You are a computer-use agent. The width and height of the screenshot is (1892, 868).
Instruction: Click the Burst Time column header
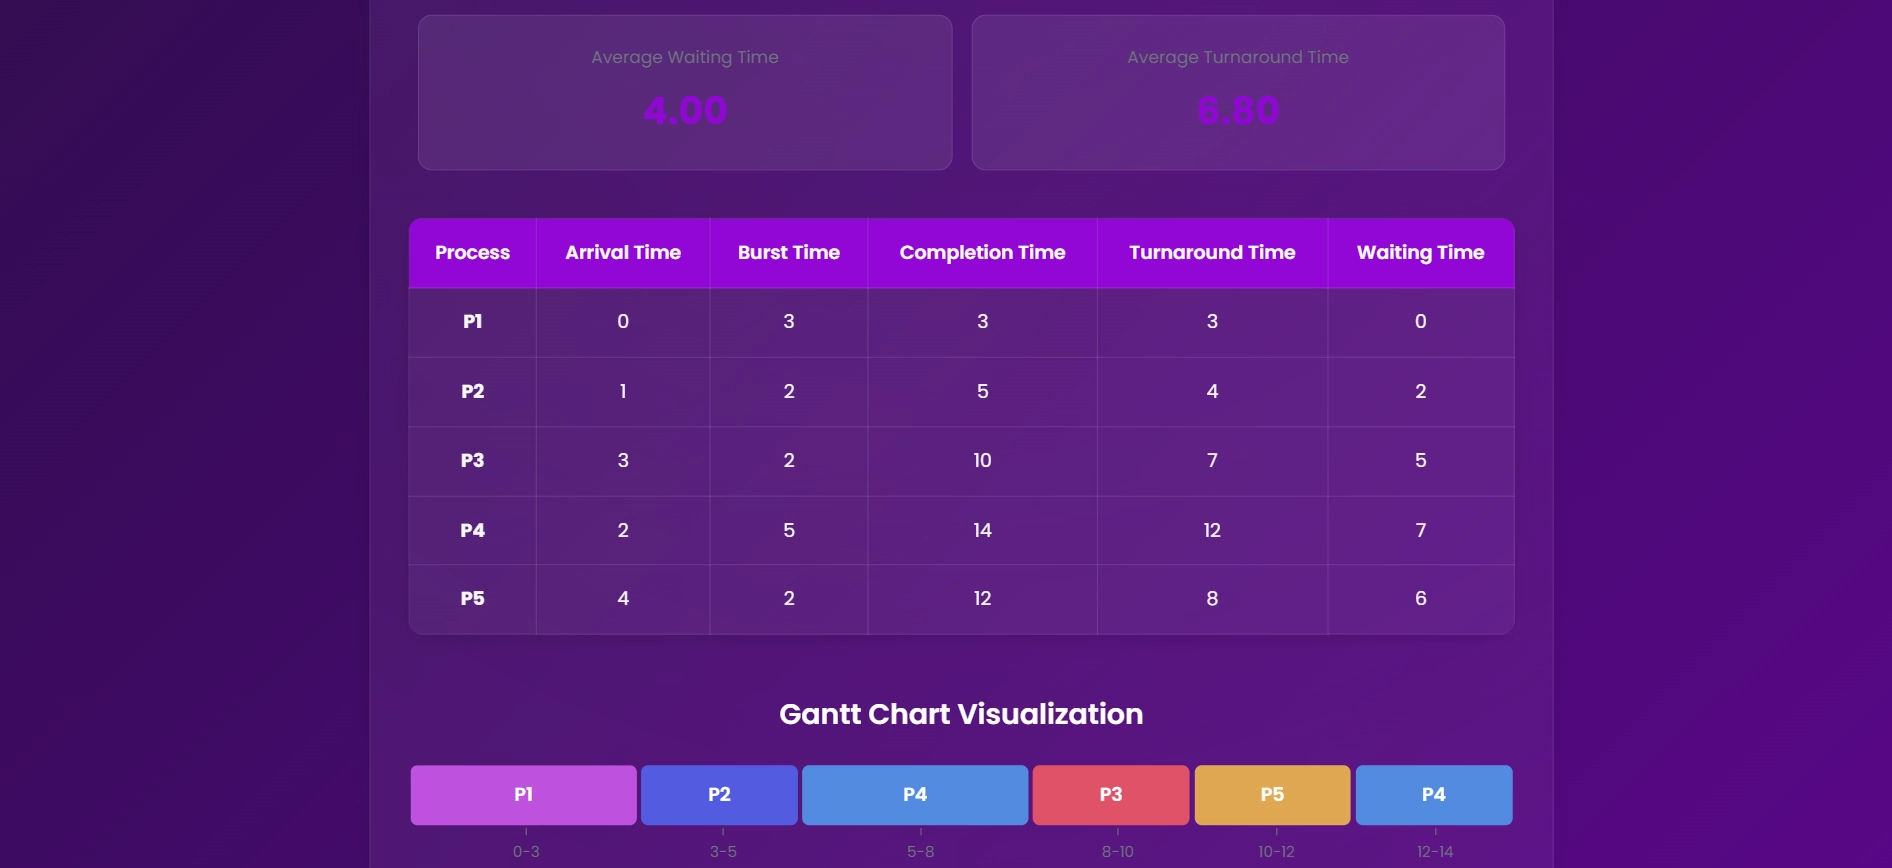pos(789,253)
